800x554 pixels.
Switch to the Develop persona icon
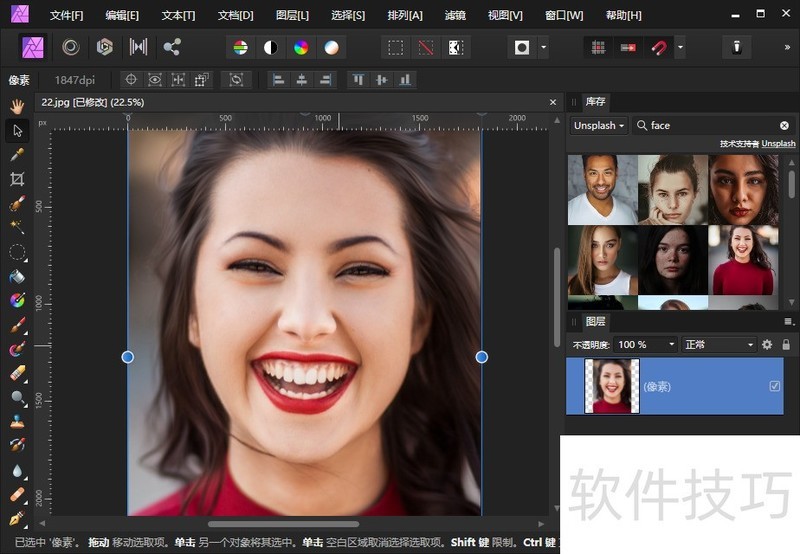pyautogui.click(x=105, y=47)
